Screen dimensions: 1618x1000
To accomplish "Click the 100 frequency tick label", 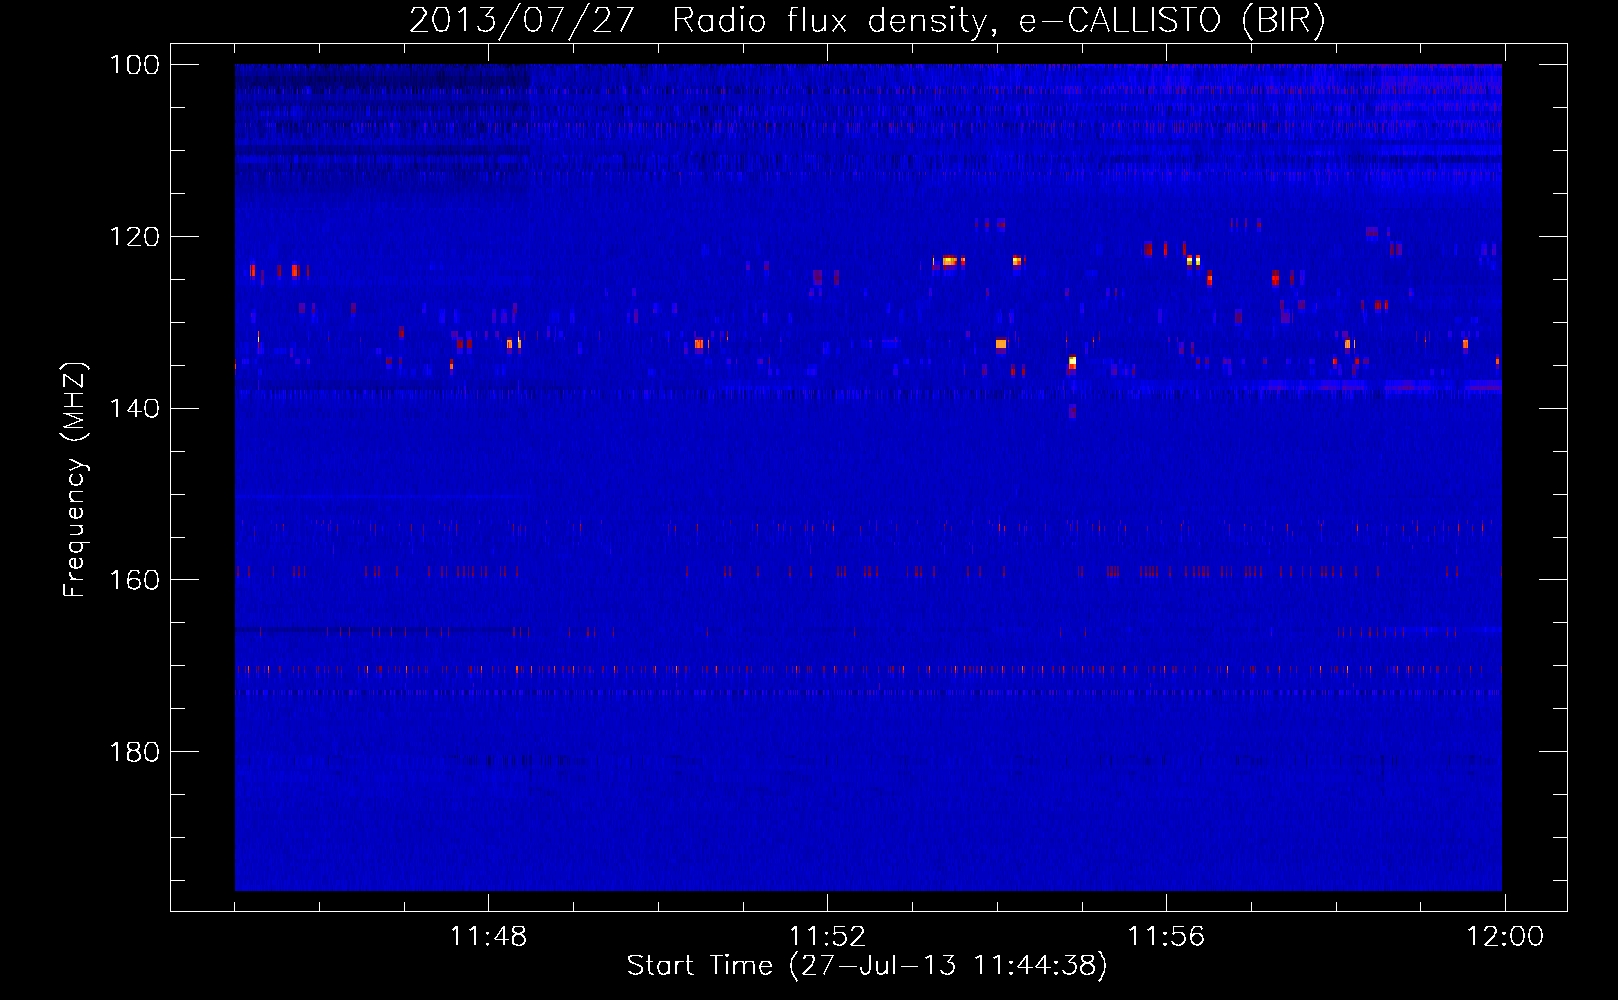I will coord(134,65).
